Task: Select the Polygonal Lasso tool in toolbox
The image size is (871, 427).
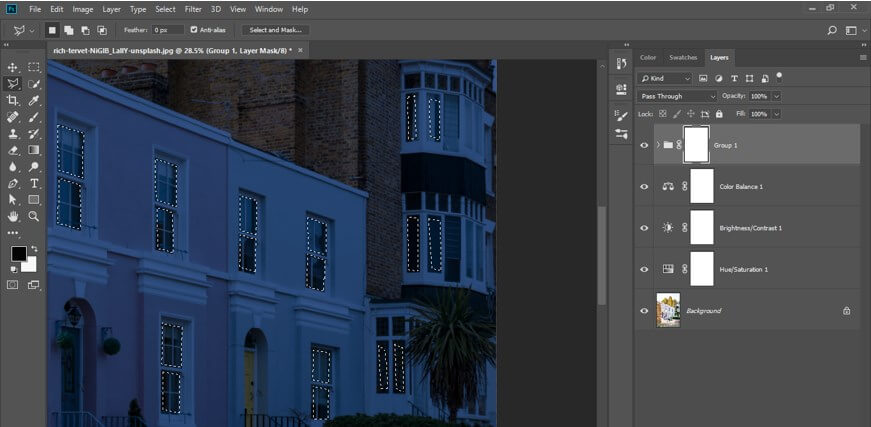Action: tap(12, 84)
